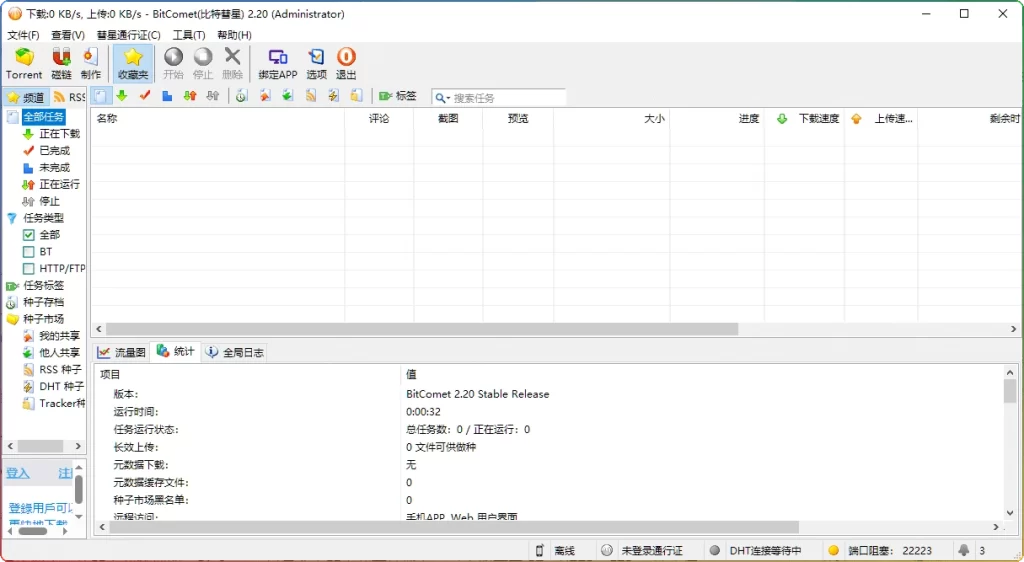1024x562 pixels.
Task: Show Tracker torrents filter icon
Action: [x=356, y=97]
